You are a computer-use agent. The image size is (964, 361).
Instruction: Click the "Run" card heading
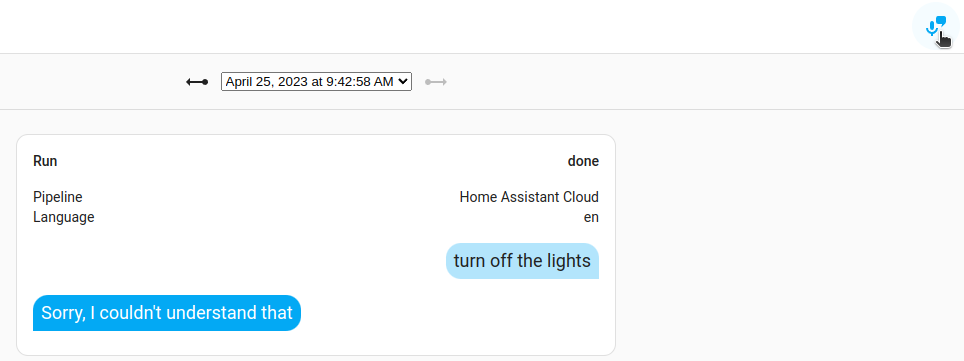point(45,161)
